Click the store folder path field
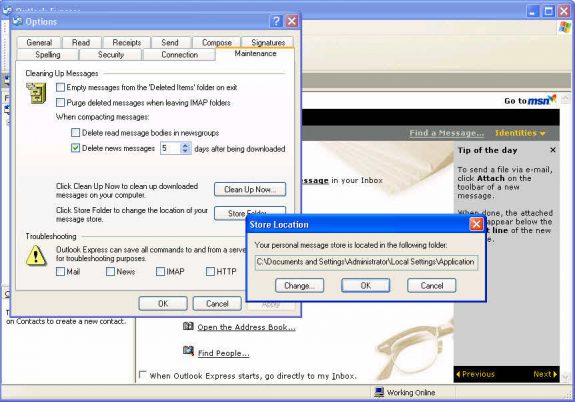 [366, 262]
